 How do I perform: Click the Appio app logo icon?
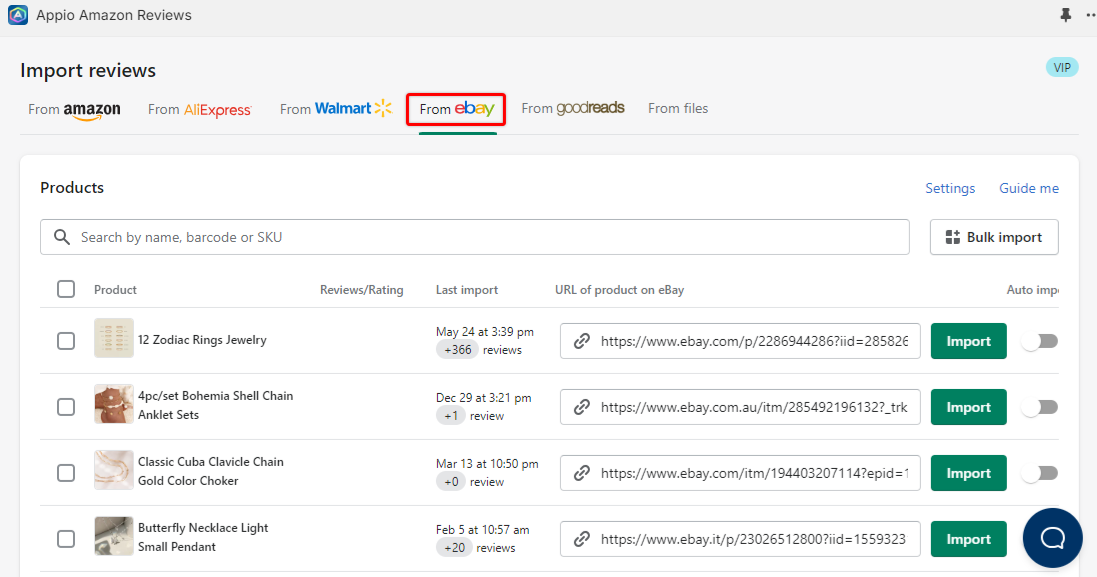[x=18, y=15]
